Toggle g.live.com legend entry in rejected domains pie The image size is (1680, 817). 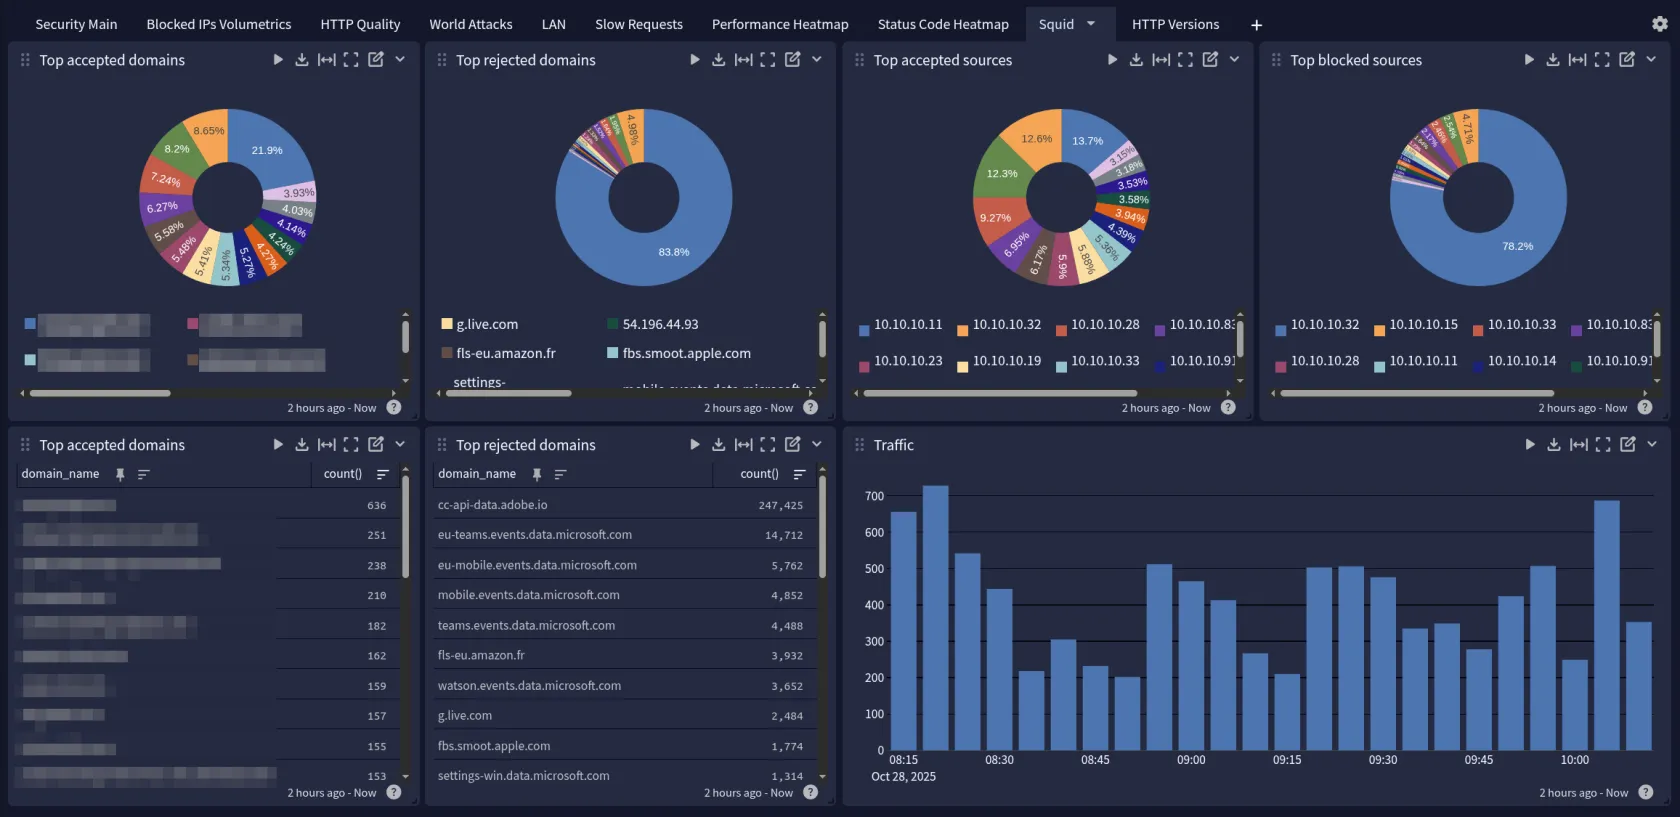pos(487,324)
